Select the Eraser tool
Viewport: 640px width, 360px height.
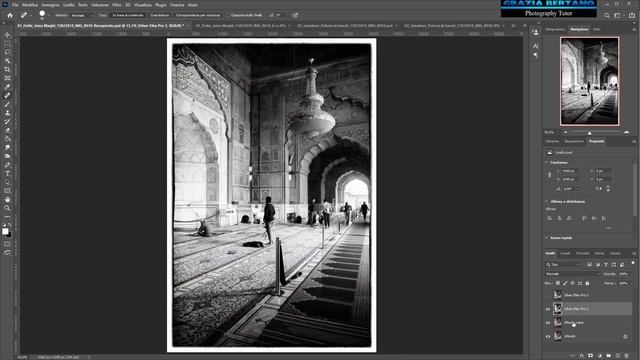pos(7,130)
